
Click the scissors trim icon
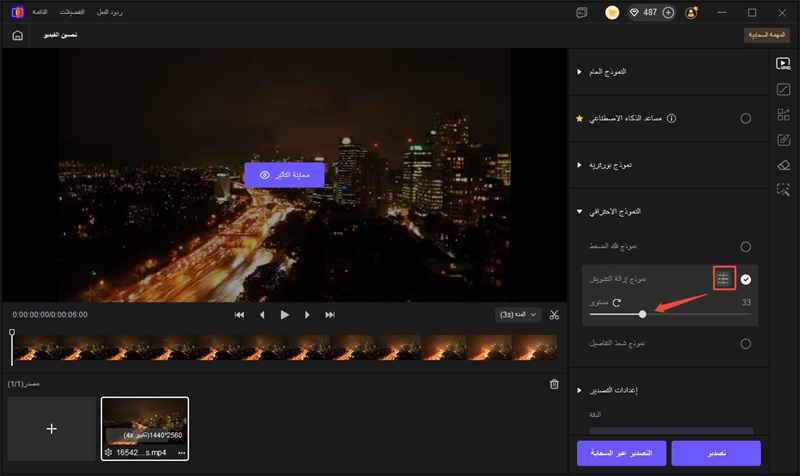554,314
